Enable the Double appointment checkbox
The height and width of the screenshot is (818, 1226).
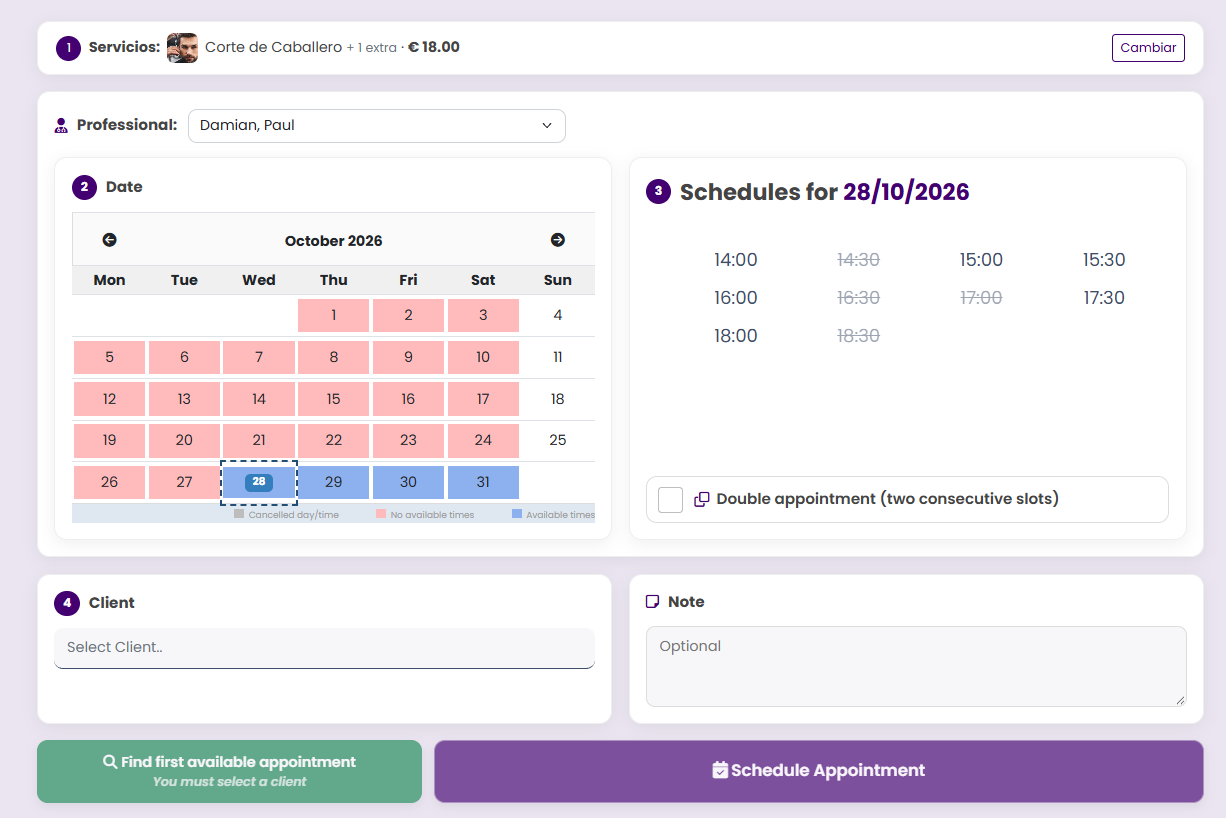tap(671, 499)
